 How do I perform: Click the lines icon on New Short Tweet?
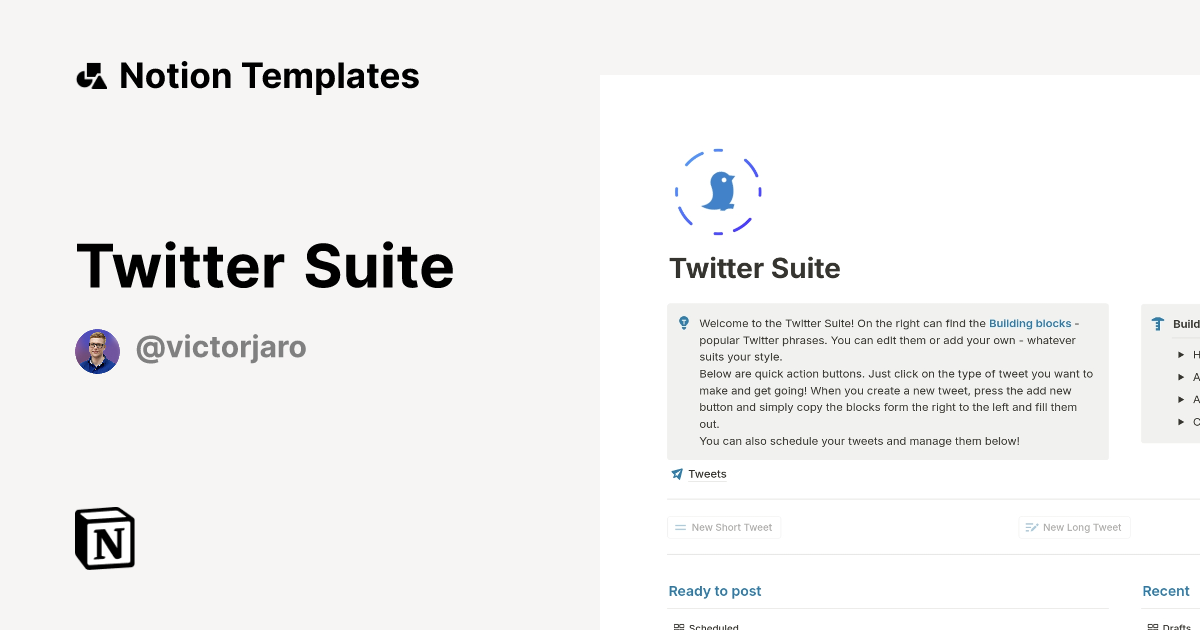(681, 527)
